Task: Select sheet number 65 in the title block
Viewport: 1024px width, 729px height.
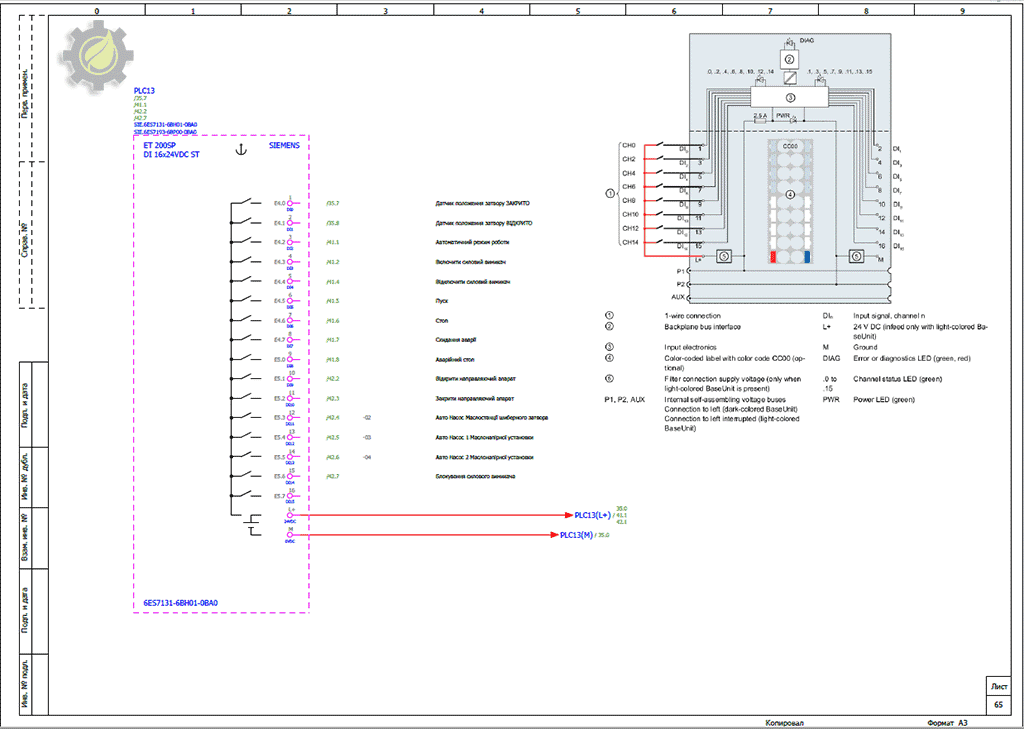Action: pos(998,705)
